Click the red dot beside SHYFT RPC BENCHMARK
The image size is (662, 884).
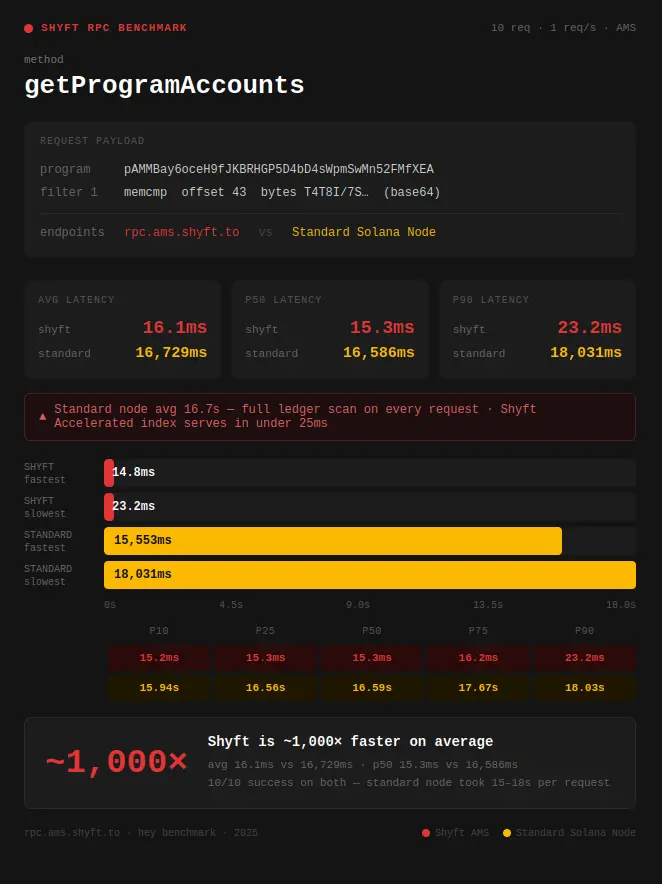pyautogui.click(x=29, y=28)
